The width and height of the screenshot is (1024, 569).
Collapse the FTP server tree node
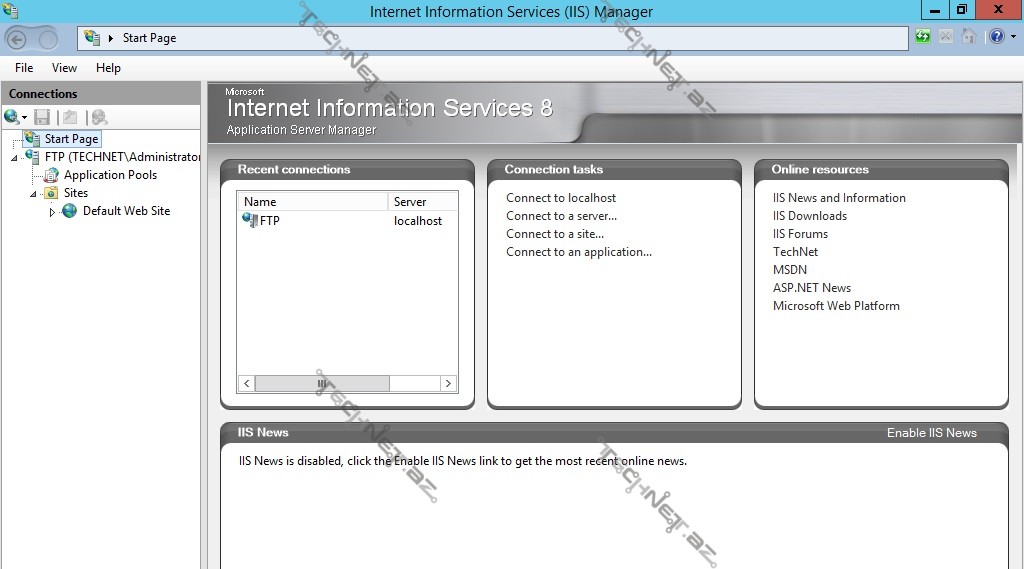point(14,158)
